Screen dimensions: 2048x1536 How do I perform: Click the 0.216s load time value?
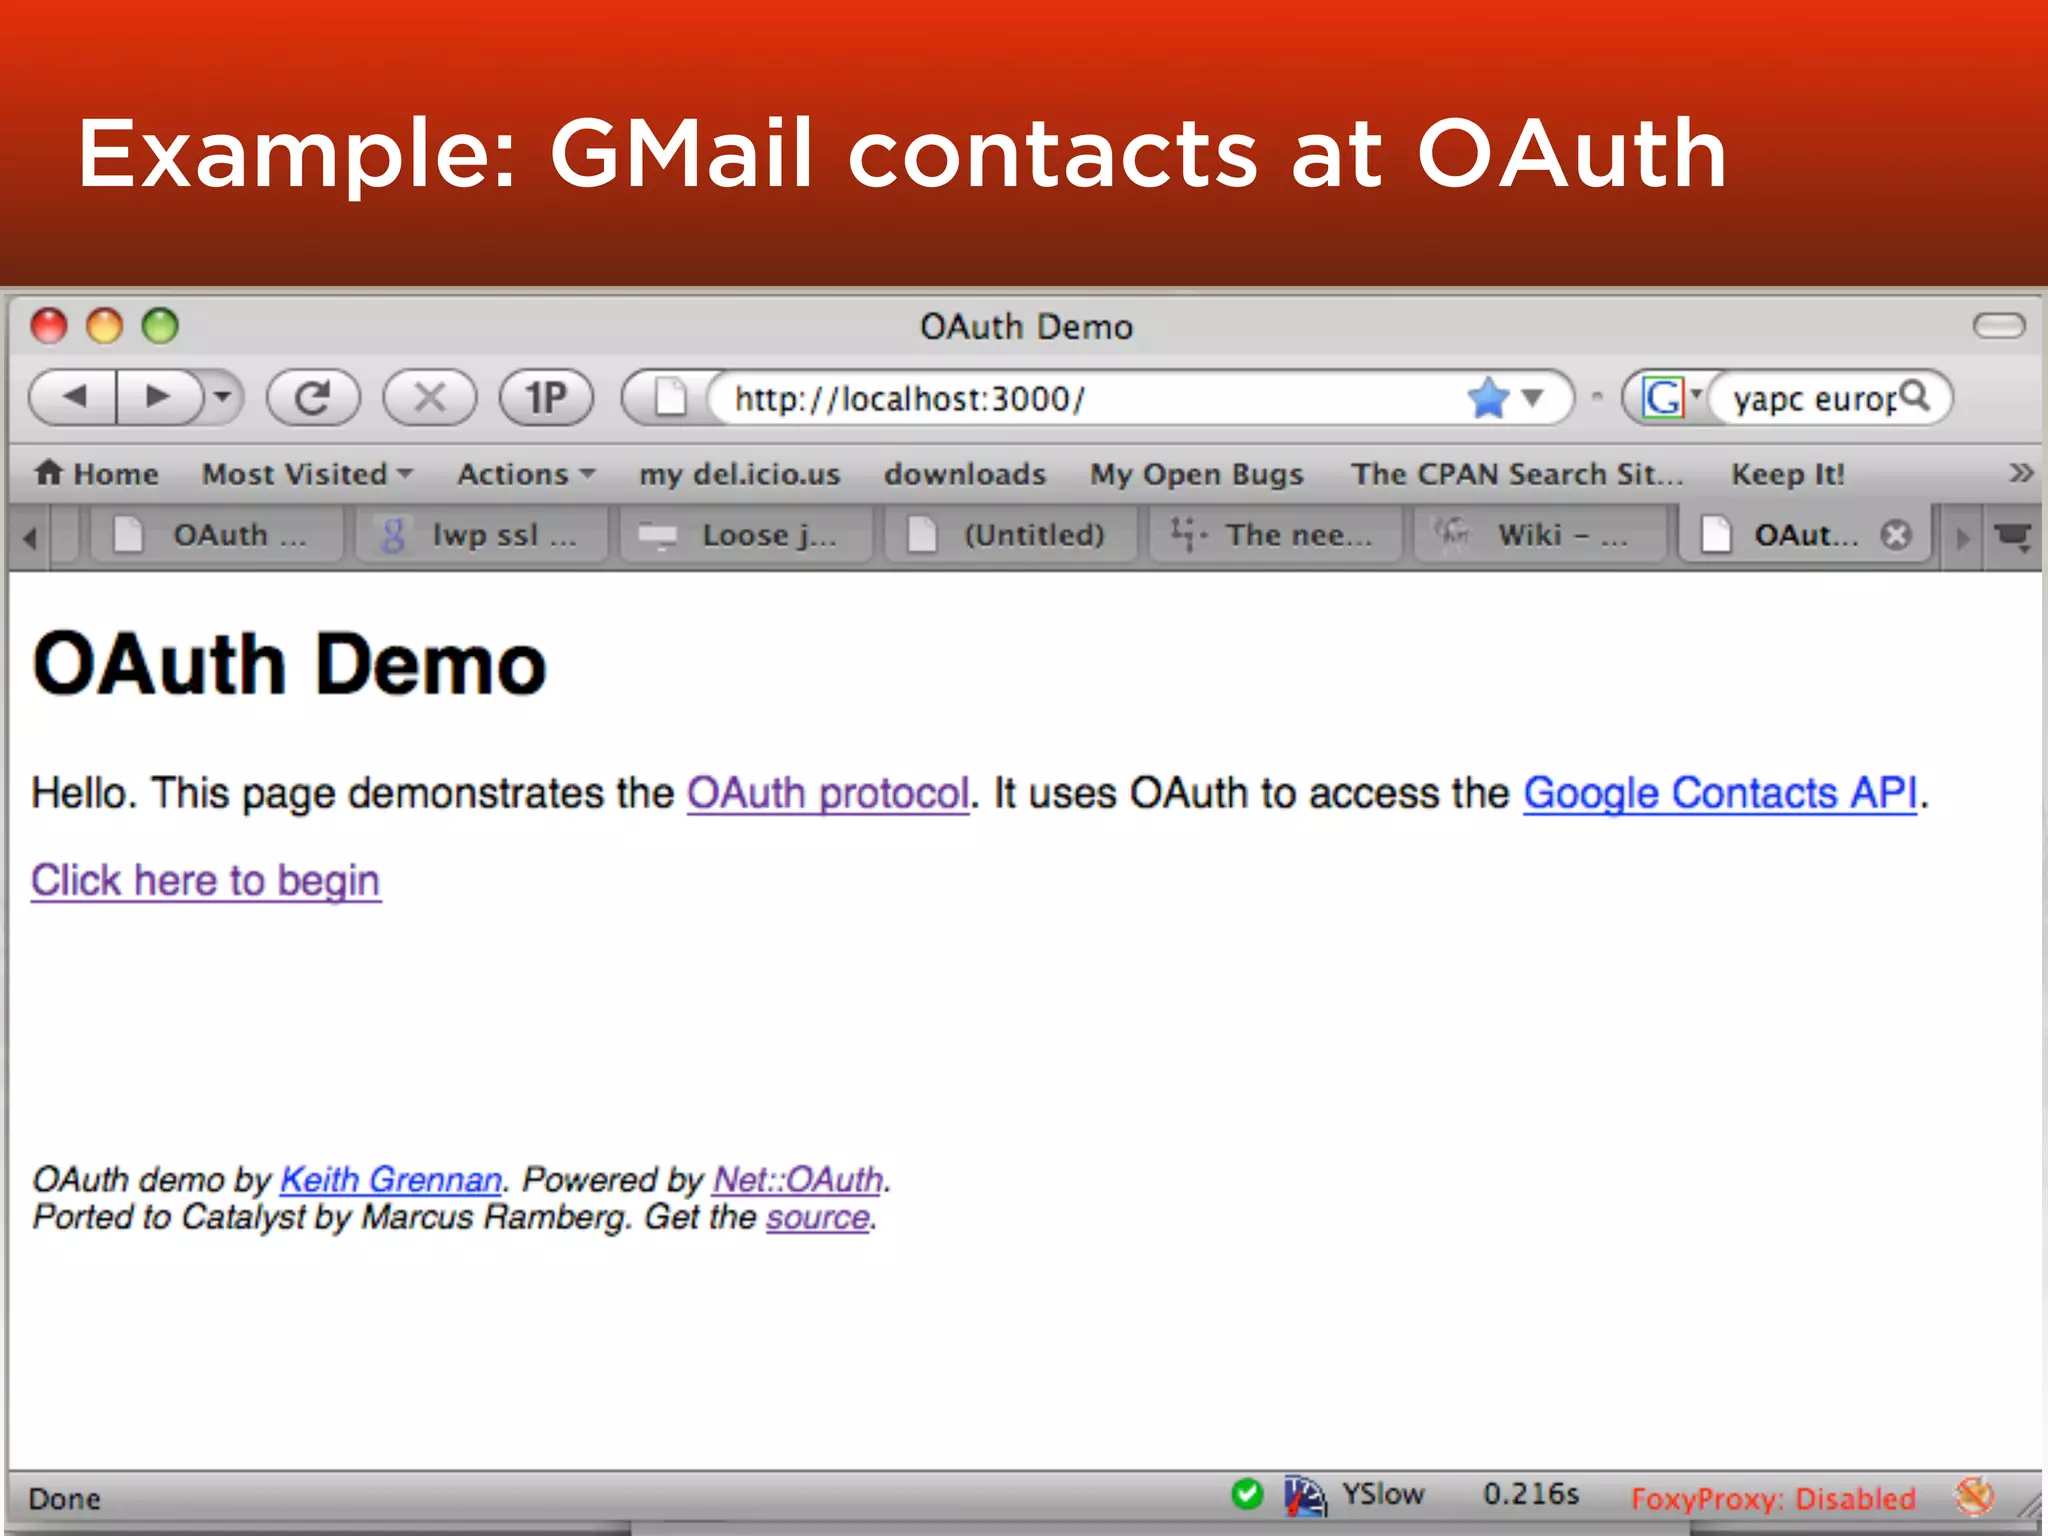pyautogui.click(x=1531, y=1494)
